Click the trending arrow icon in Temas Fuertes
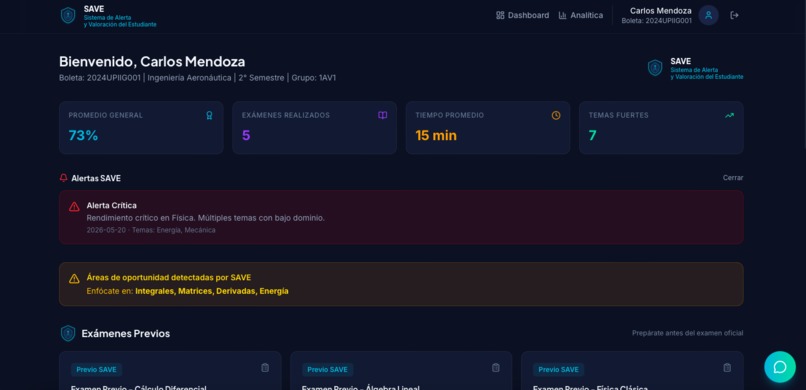This screenshot has height=390, width=806. tap(729, 116)
